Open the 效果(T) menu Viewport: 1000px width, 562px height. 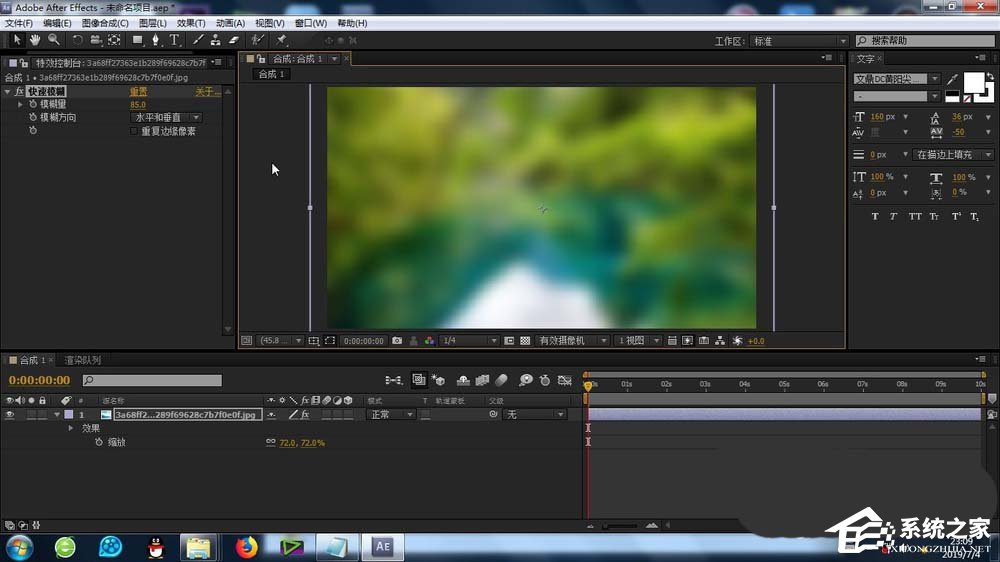coord(190,23)
